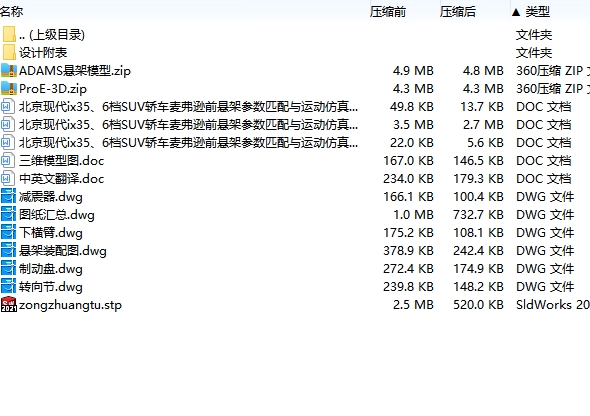The width and height of the screenshot is (590, 416).
Task: Click the 悬架装配图.dwg file icon
Action: click(x=9, y=251)
